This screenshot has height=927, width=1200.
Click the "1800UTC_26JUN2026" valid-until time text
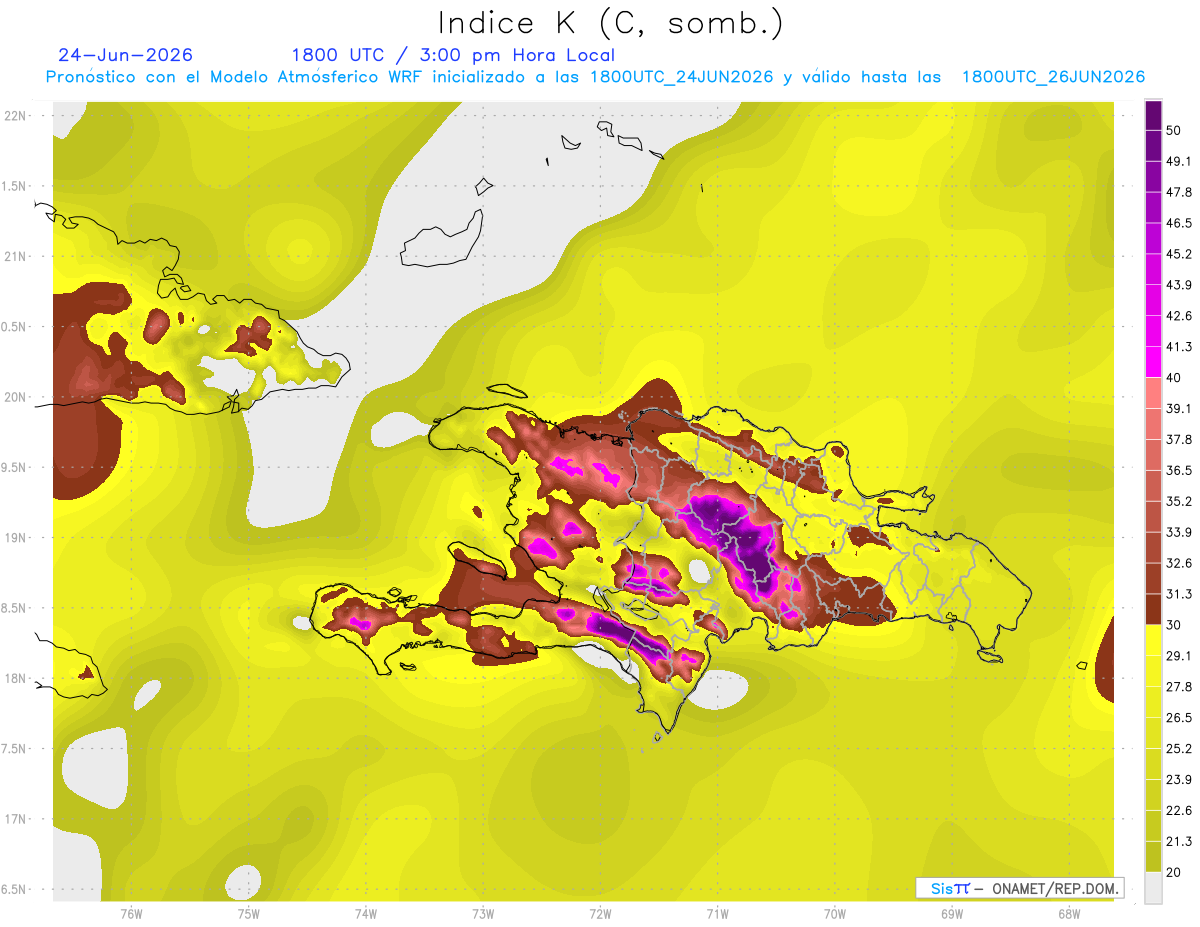click(1053, 77)
